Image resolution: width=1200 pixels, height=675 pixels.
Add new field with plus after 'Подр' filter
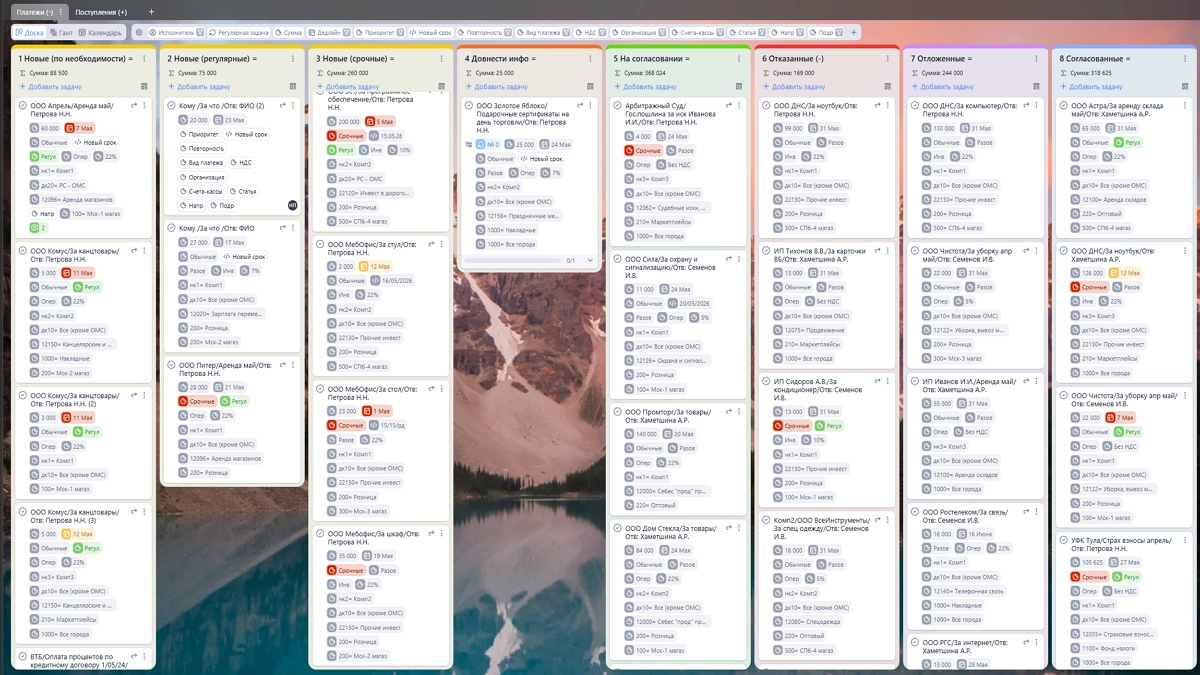(853, 32)
